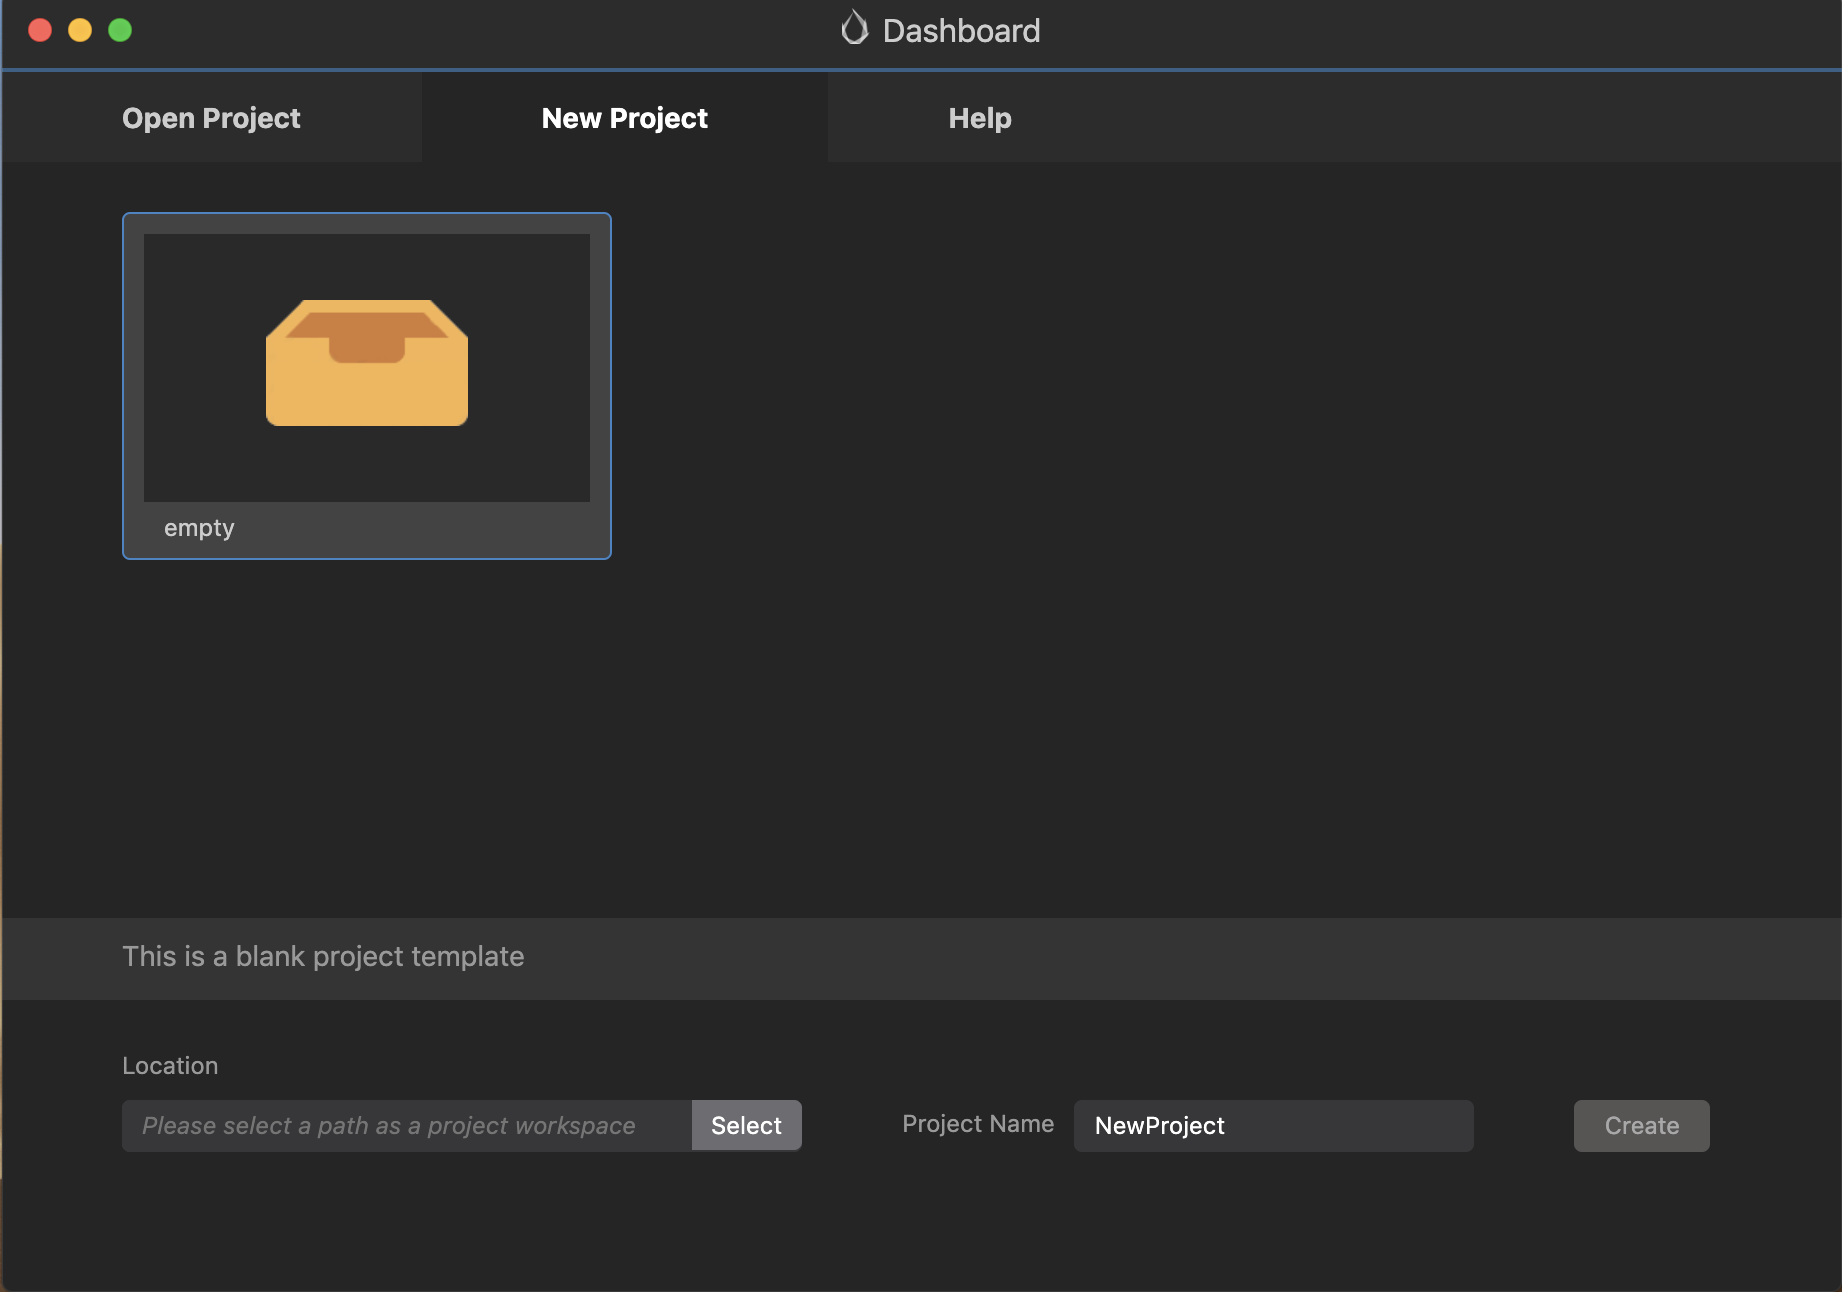
Task: Select the empty project template card
Action: tap(367, 386)
